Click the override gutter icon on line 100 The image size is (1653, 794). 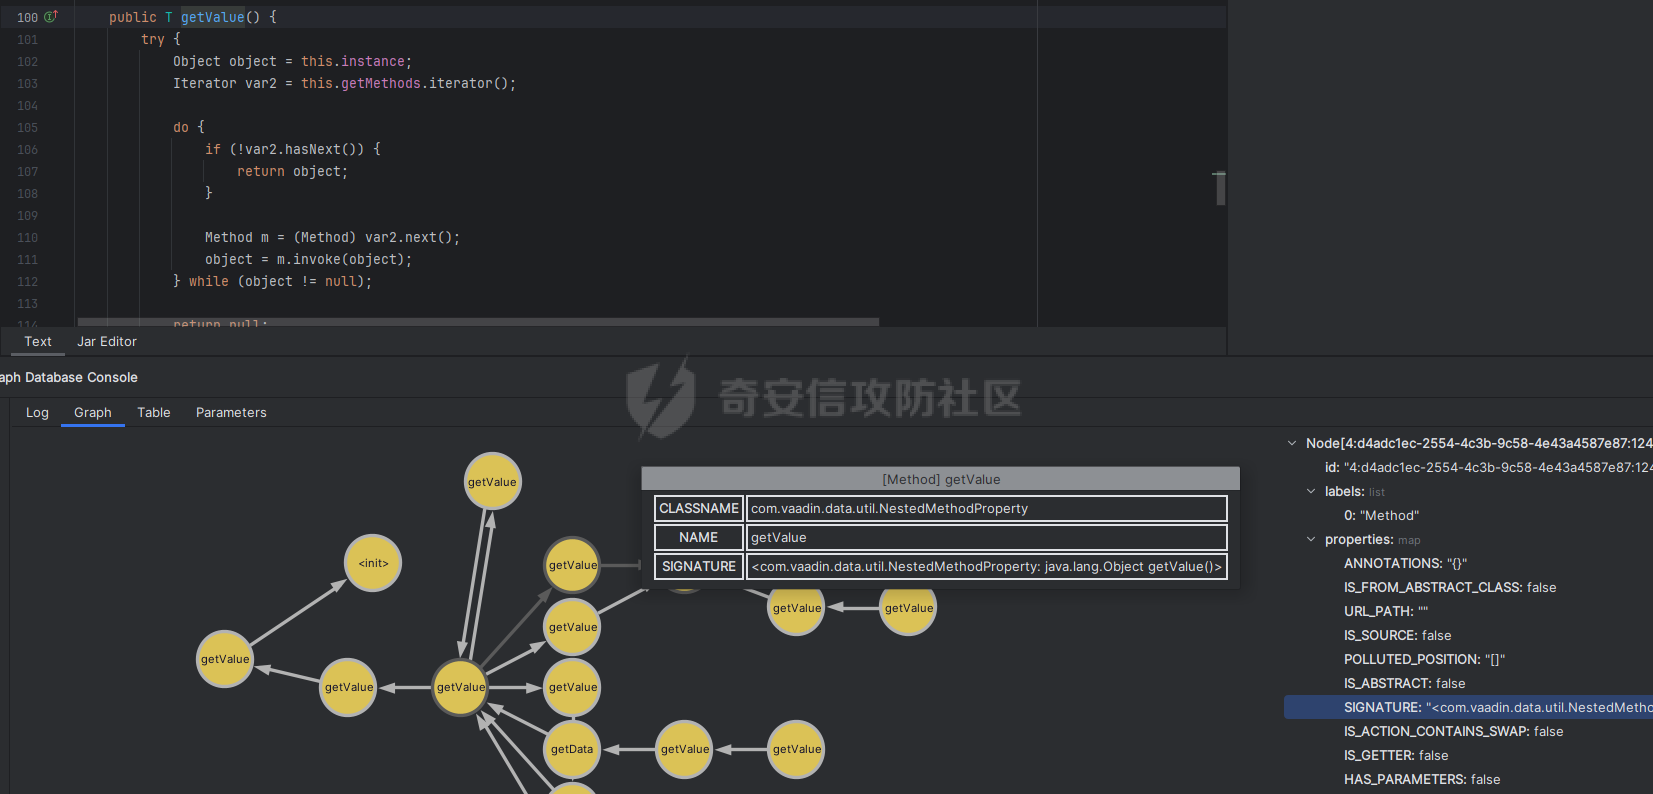[51, 17]
